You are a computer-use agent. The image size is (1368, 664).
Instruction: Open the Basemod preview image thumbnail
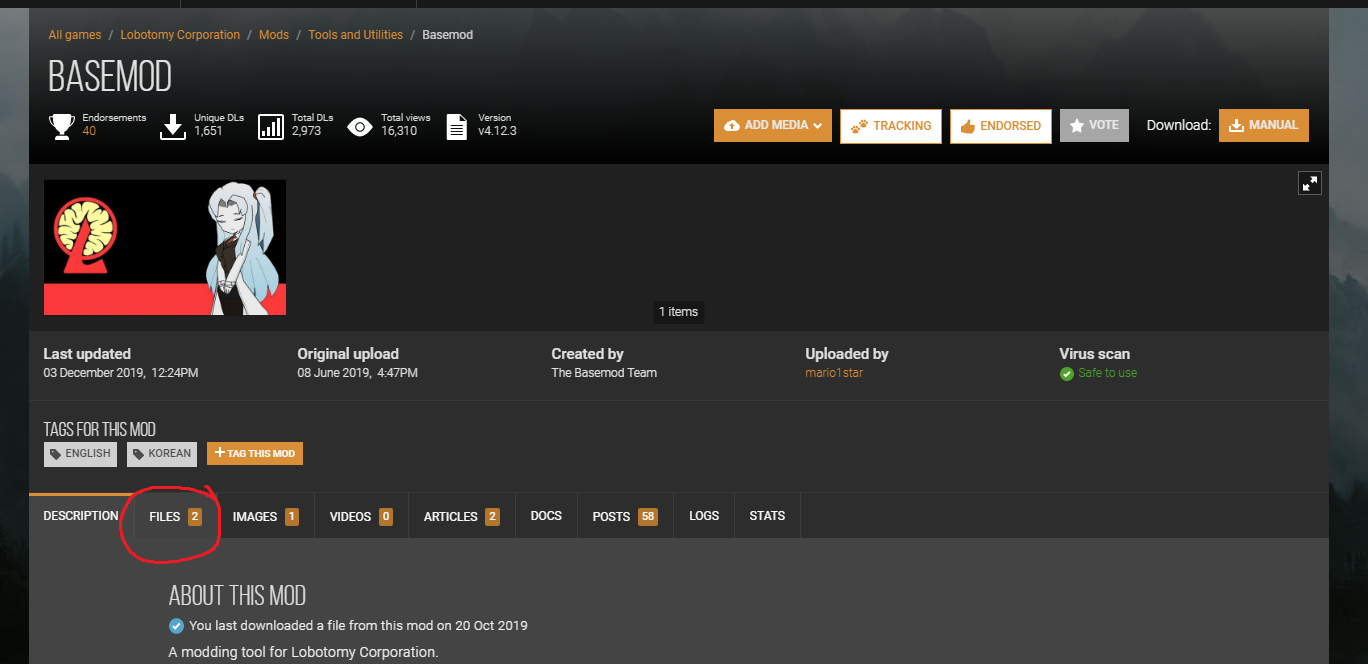(165, 247)
